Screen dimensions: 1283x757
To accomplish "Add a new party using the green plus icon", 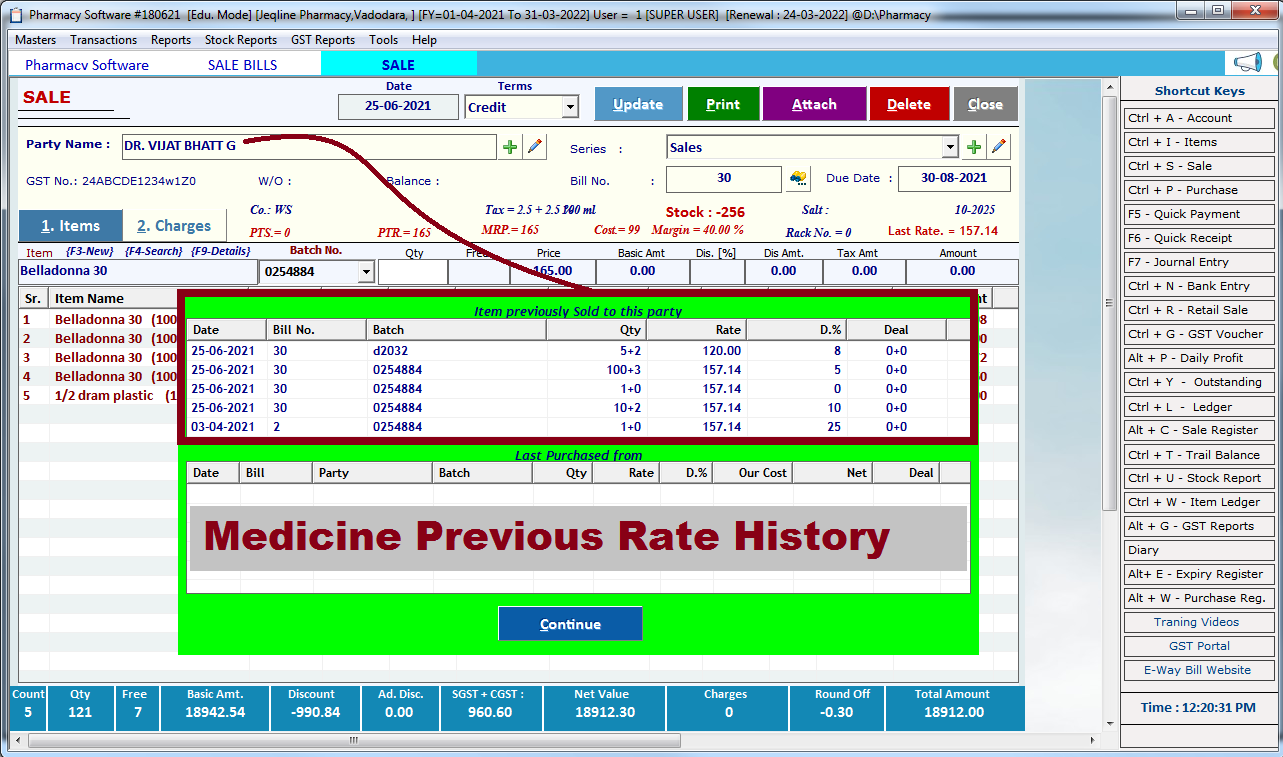I will click(x=511, y=146).
